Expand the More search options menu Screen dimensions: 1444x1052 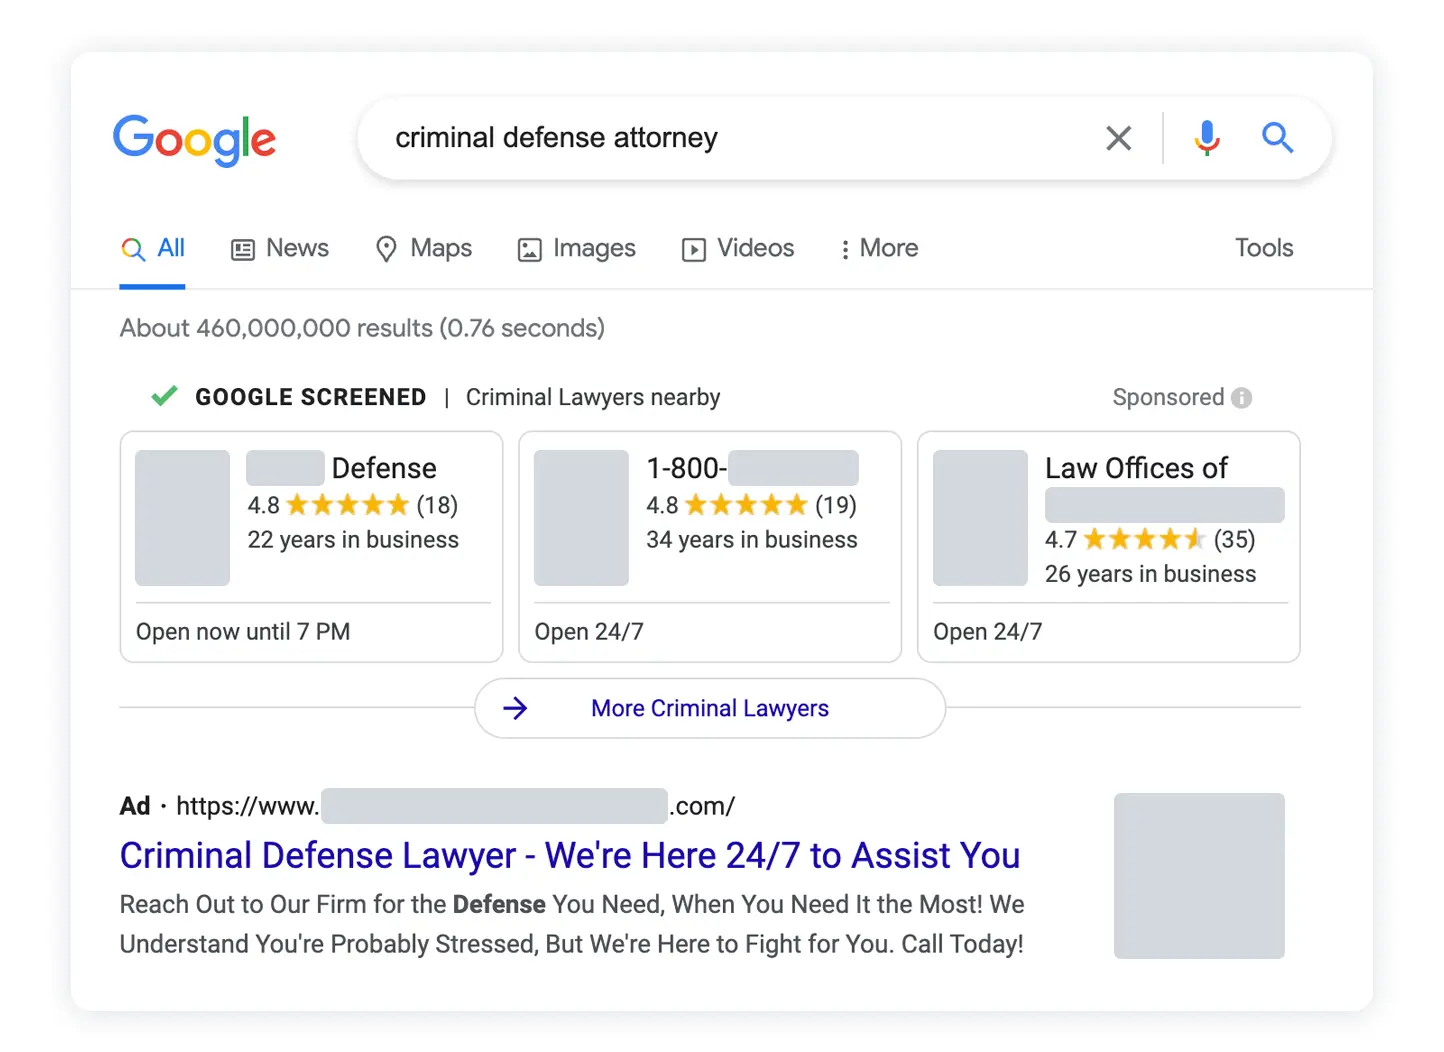[x=877, y=248]
